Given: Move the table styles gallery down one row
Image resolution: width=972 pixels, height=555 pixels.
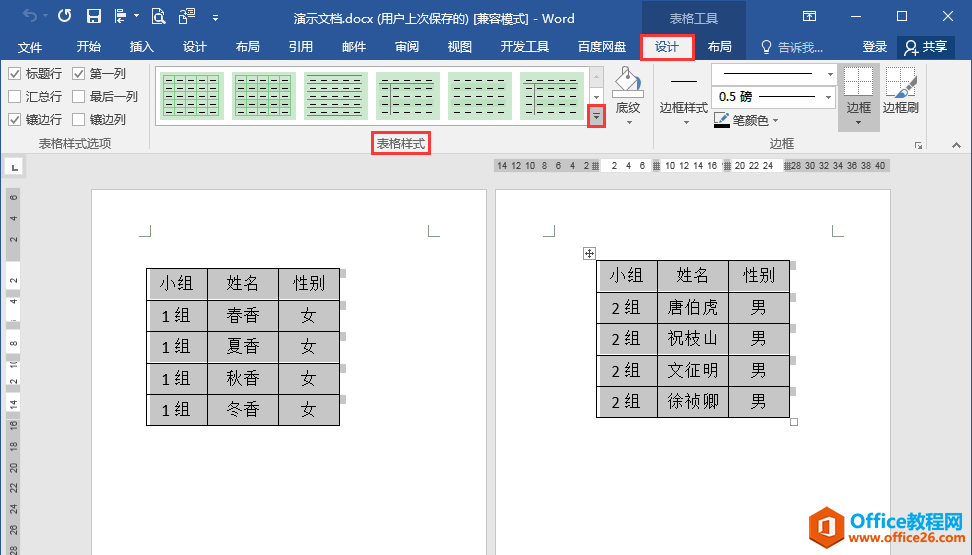Looking at the screenshot, I should click(596, 97).
